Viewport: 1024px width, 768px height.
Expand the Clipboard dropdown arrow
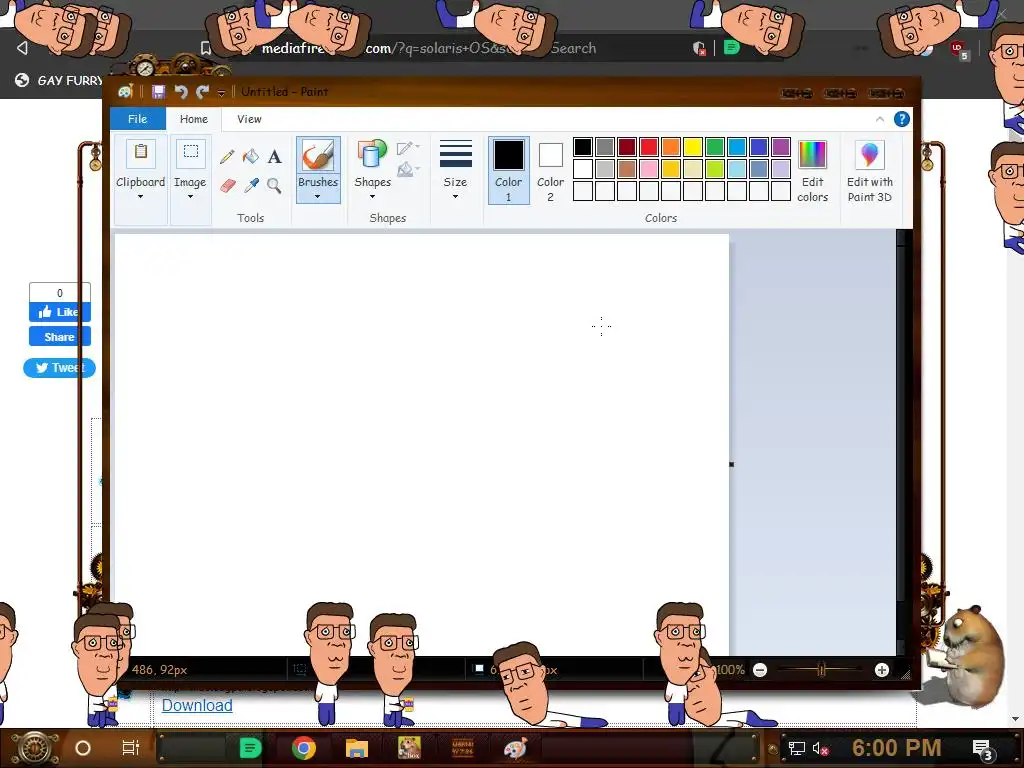140,197
